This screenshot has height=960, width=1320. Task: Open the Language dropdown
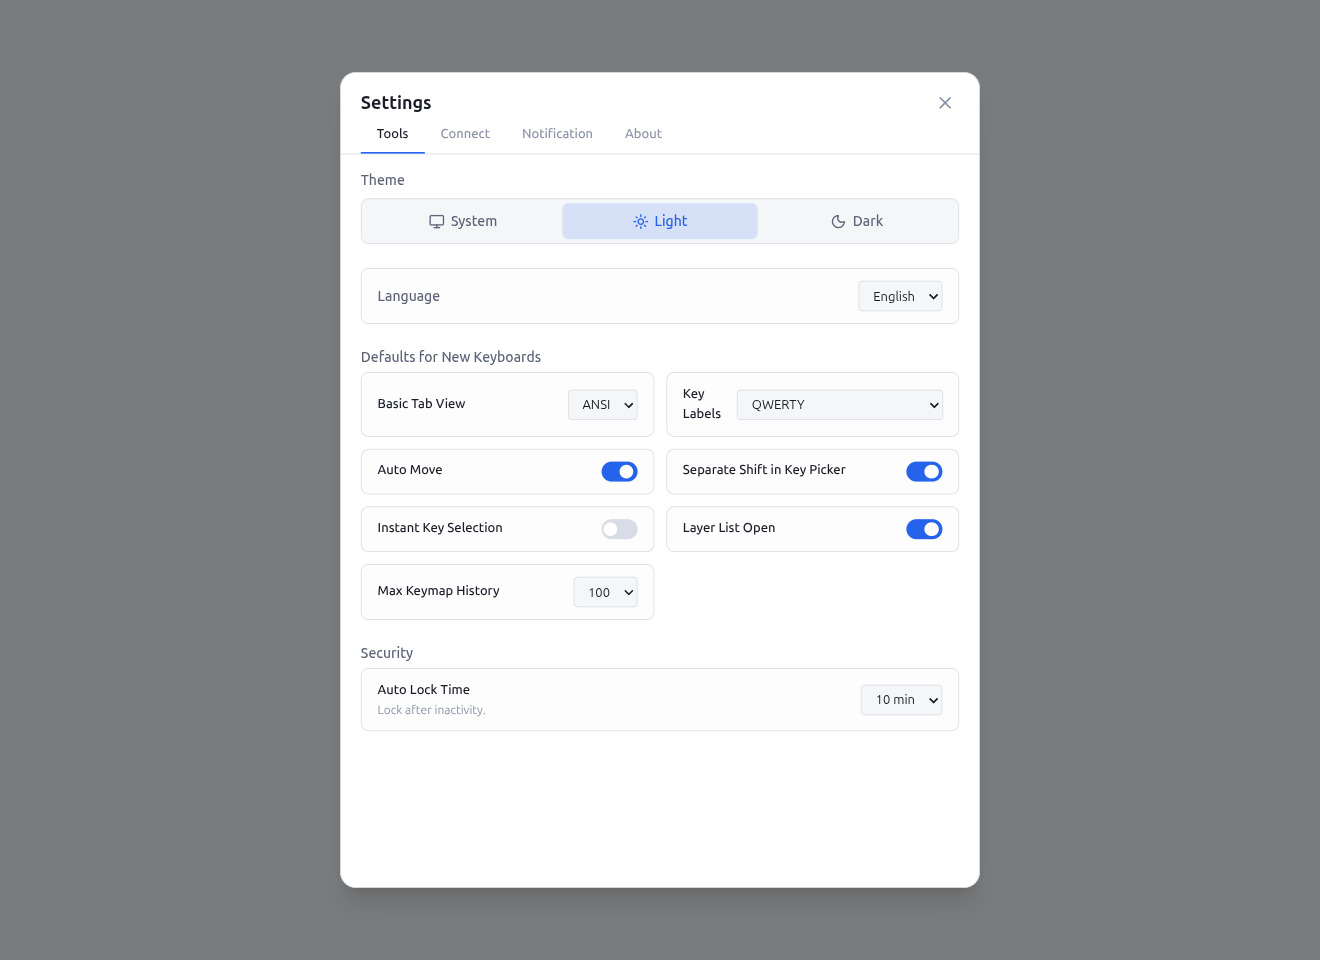pyautogui.click(x=899, y=296)
